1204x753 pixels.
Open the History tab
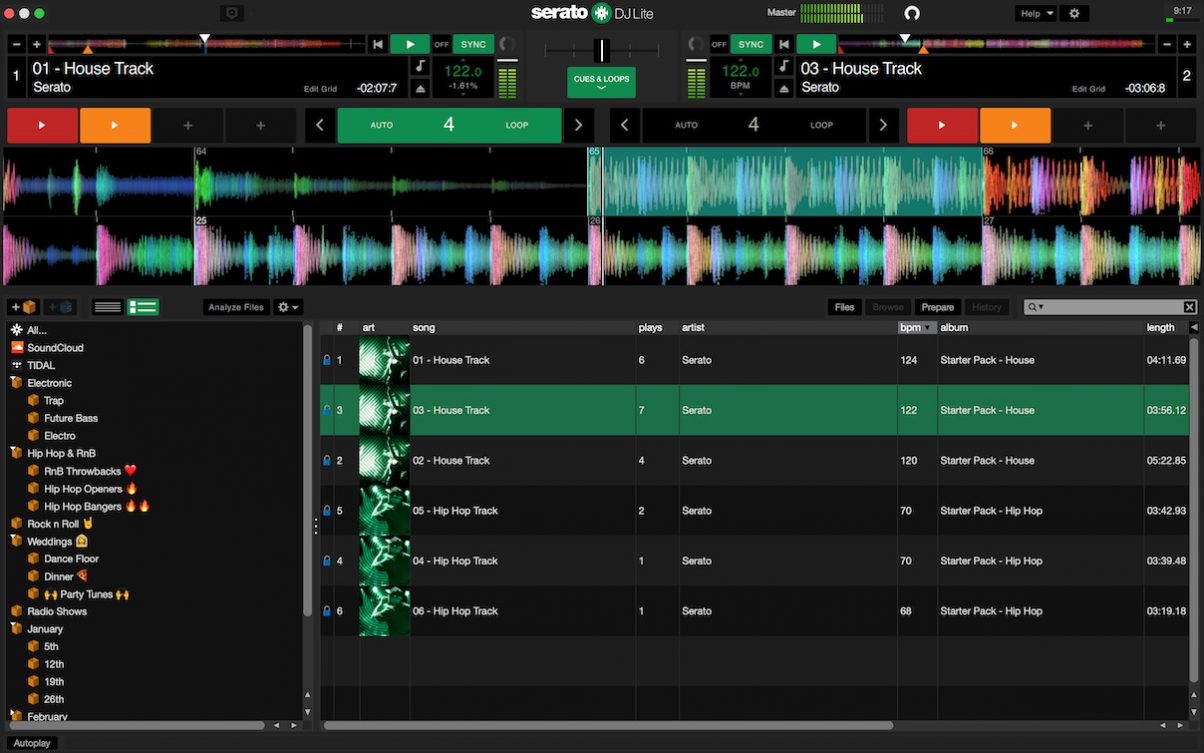(x=987, y=307)
